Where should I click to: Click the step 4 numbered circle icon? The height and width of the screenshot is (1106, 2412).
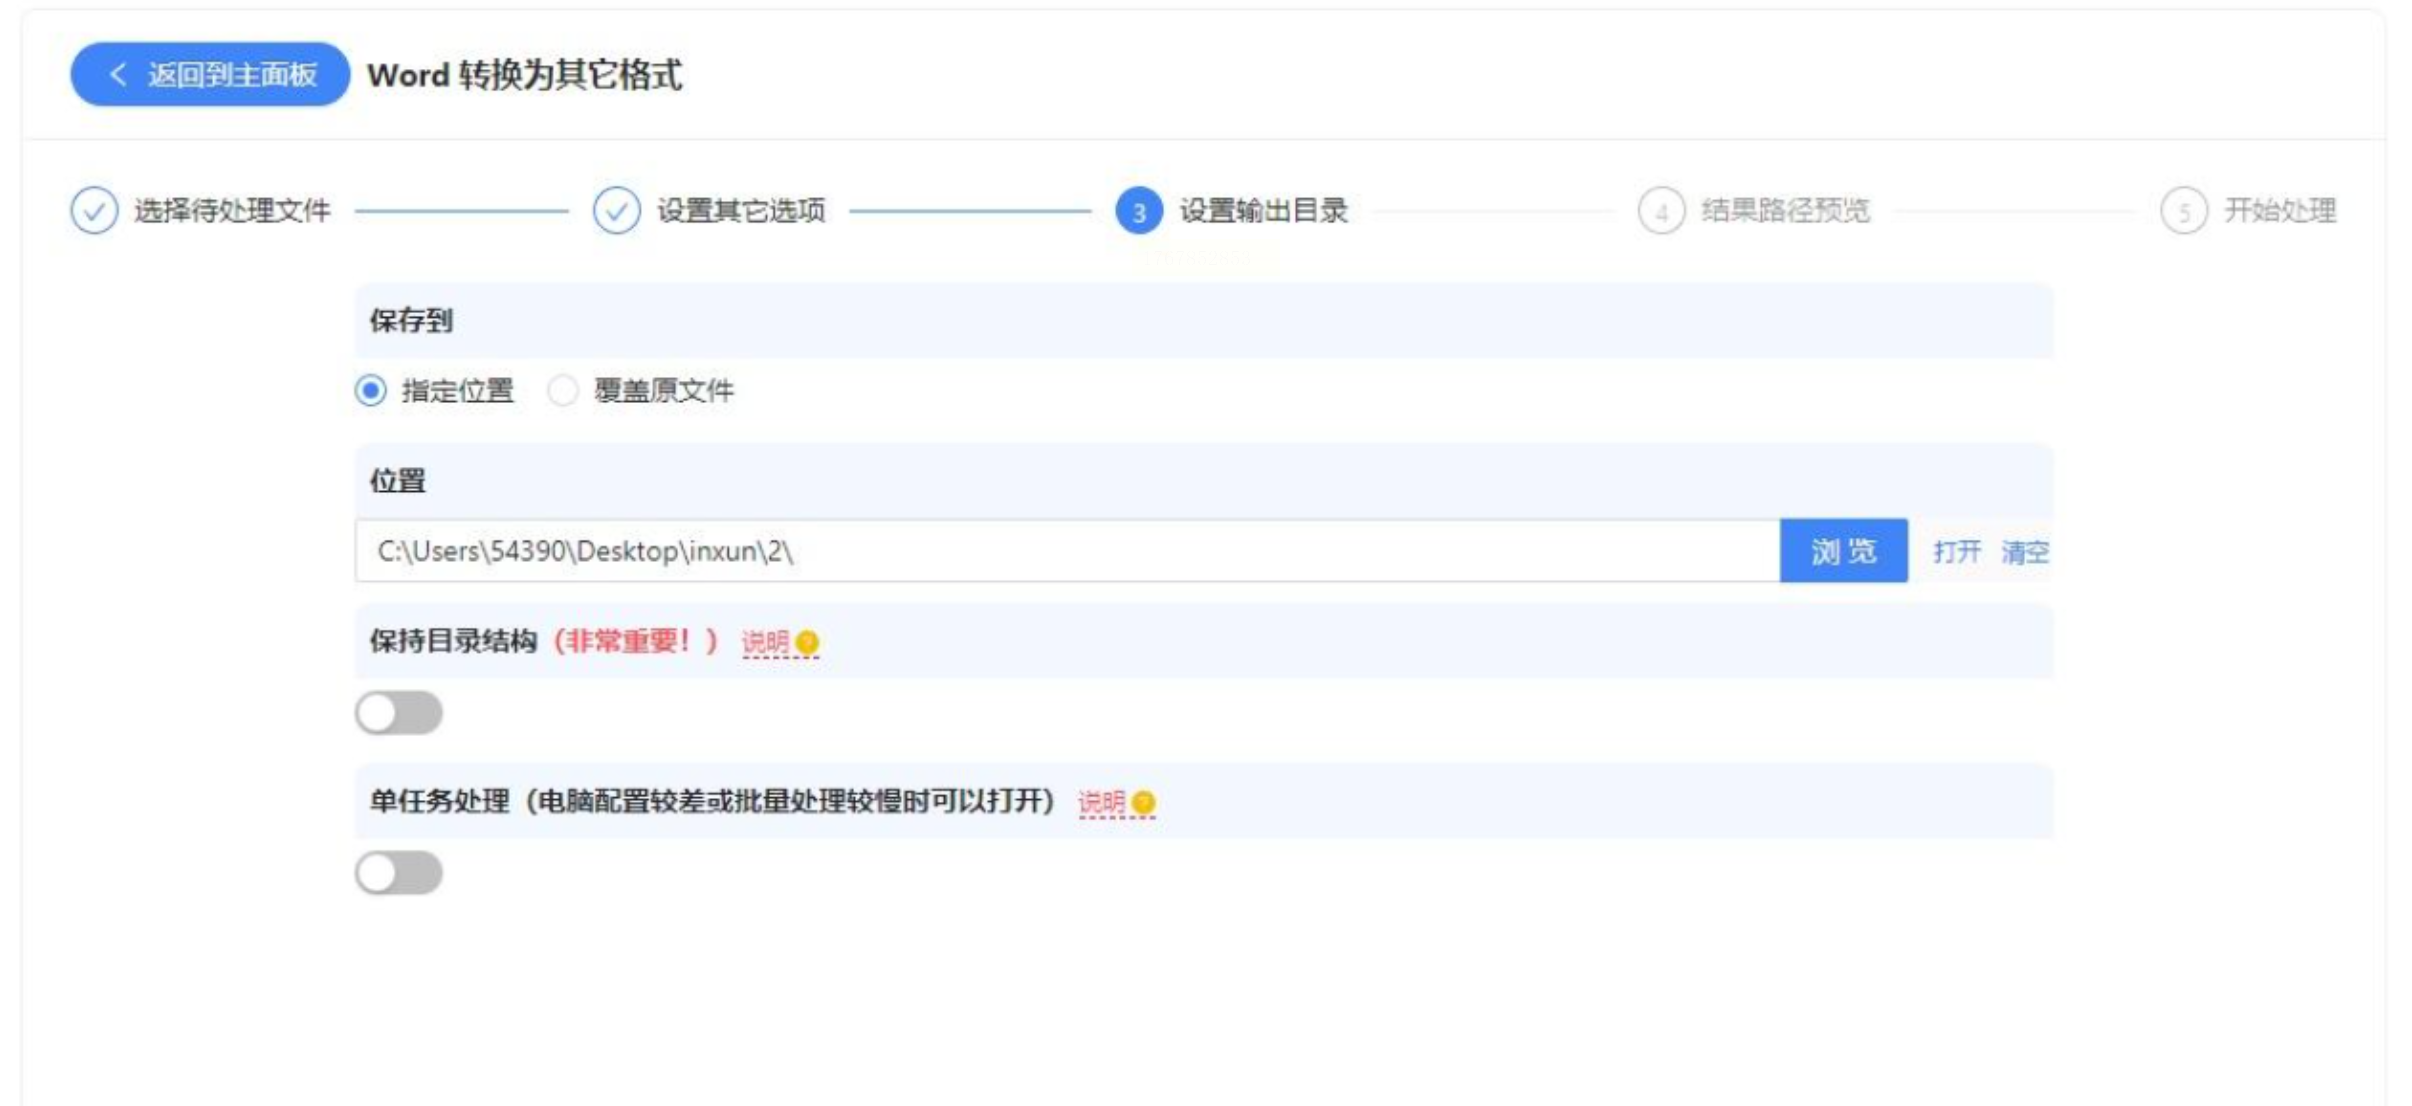coord(1661,211)
